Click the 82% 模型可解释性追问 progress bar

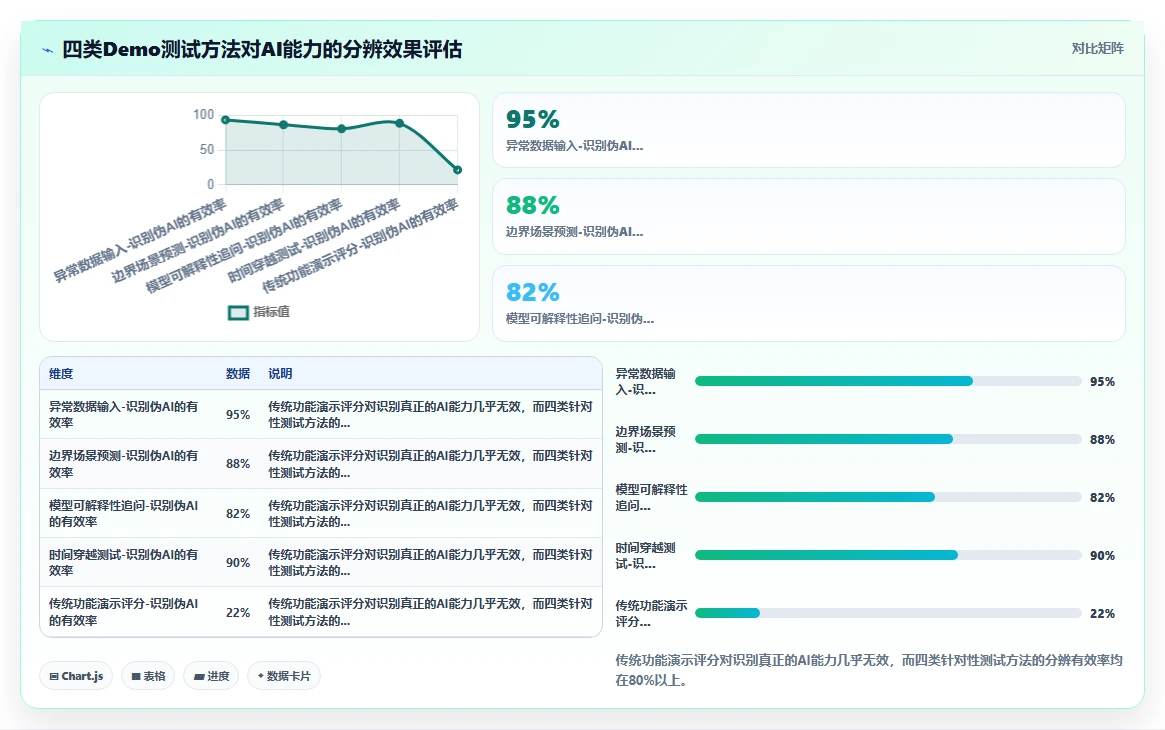point(888,497)
